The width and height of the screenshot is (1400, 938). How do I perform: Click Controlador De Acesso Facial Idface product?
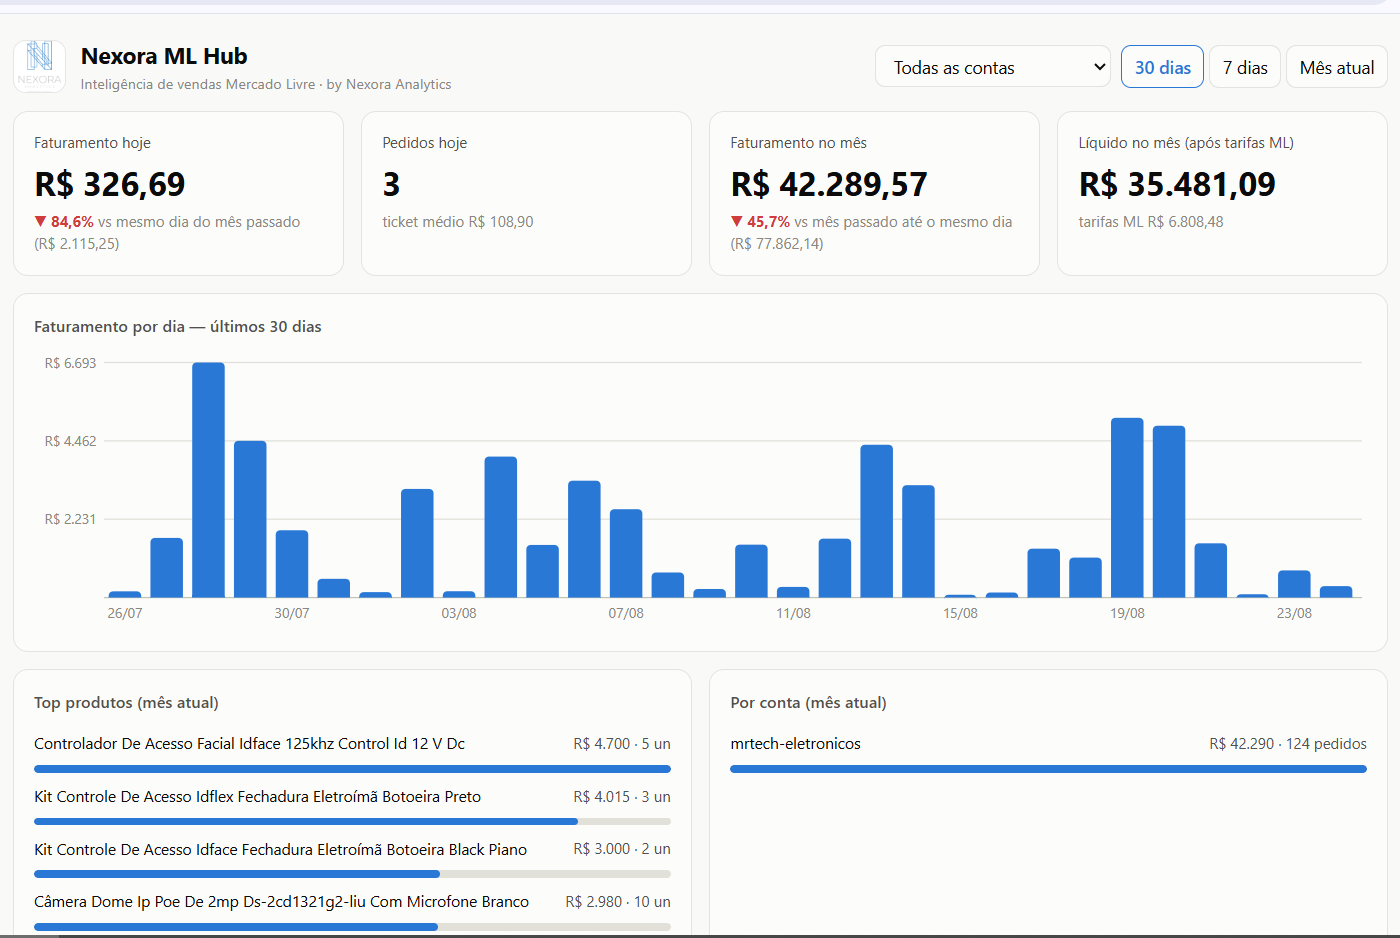coord(250,744)
